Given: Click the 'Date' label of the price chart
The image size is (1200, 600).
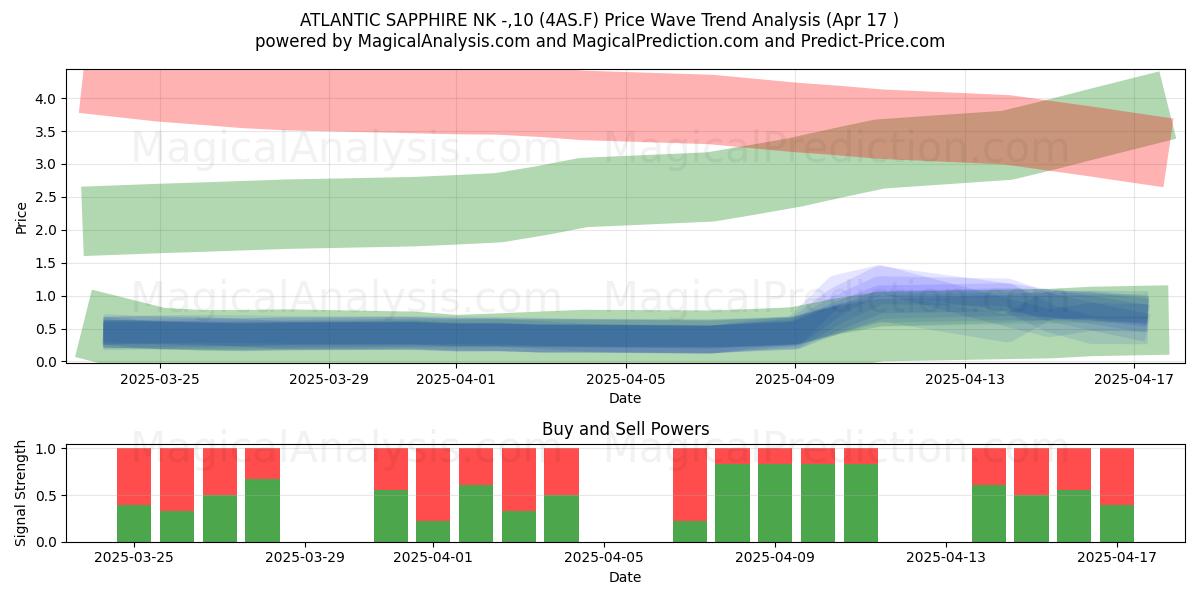Looking at the screenshot, I should [x=625, y=398].
